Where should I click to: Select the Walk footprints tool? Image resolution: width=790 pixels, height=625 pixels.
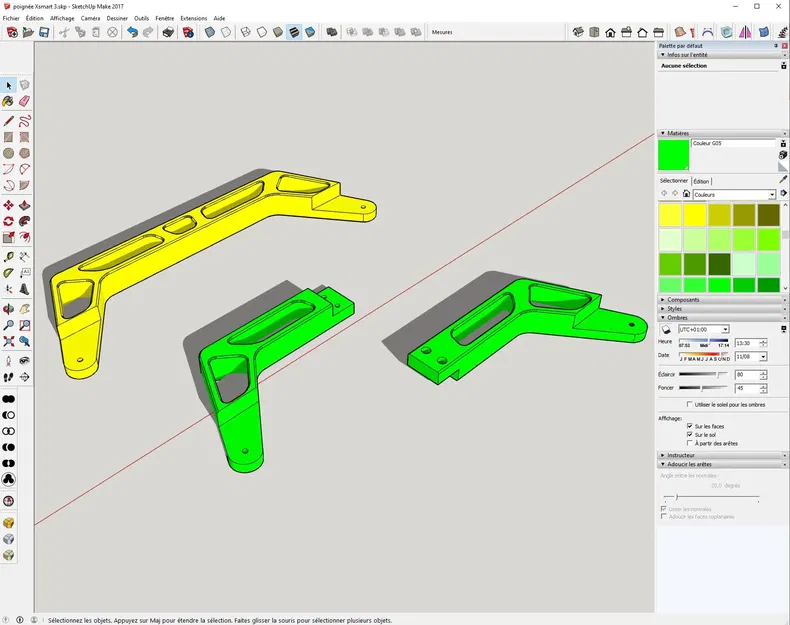click(9, 377)
